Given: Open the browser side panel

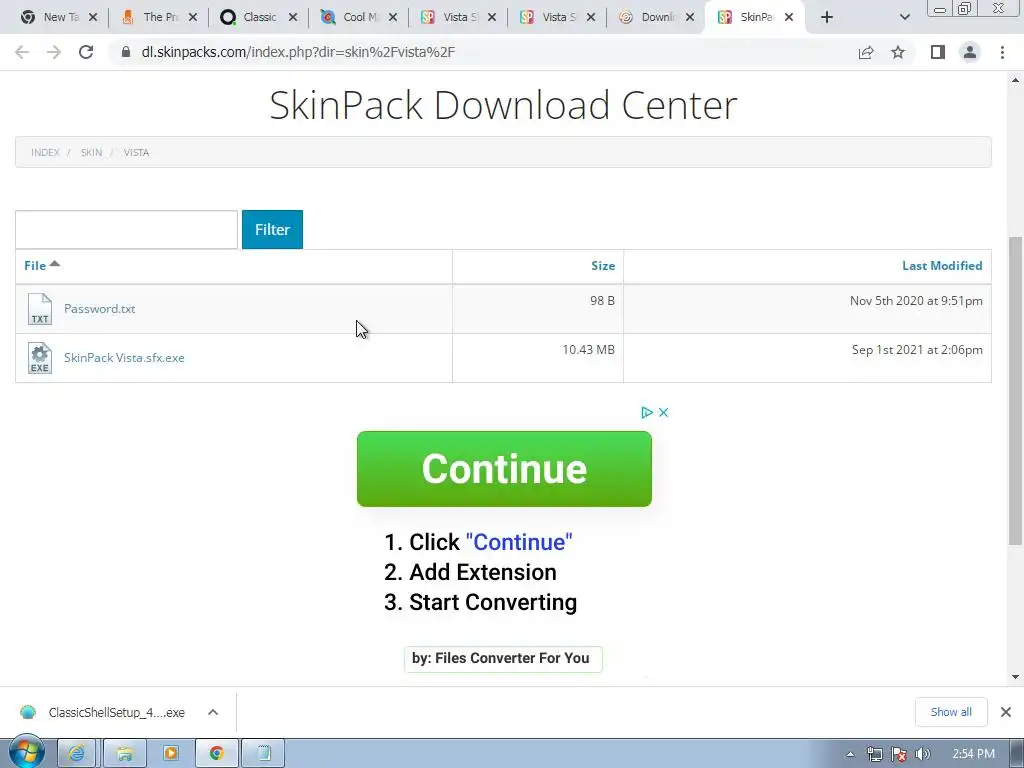Looking at the screenshot, I should (938, 52).
